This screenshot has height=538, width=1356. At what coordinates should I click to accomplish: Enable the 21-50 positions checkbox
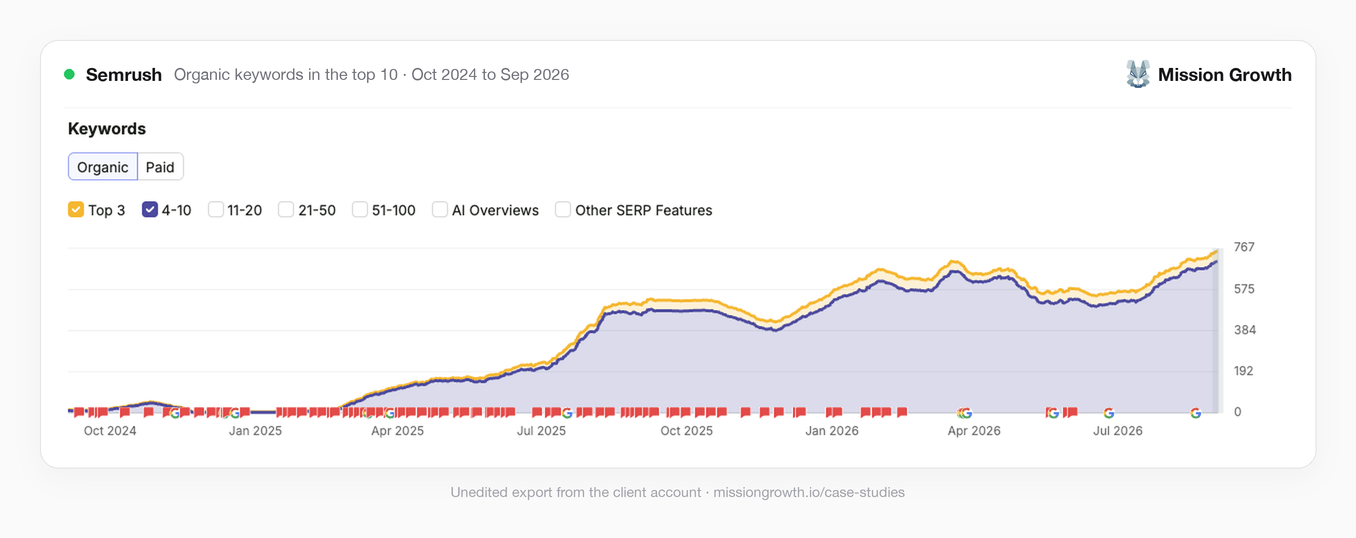[x=286, y=210]
